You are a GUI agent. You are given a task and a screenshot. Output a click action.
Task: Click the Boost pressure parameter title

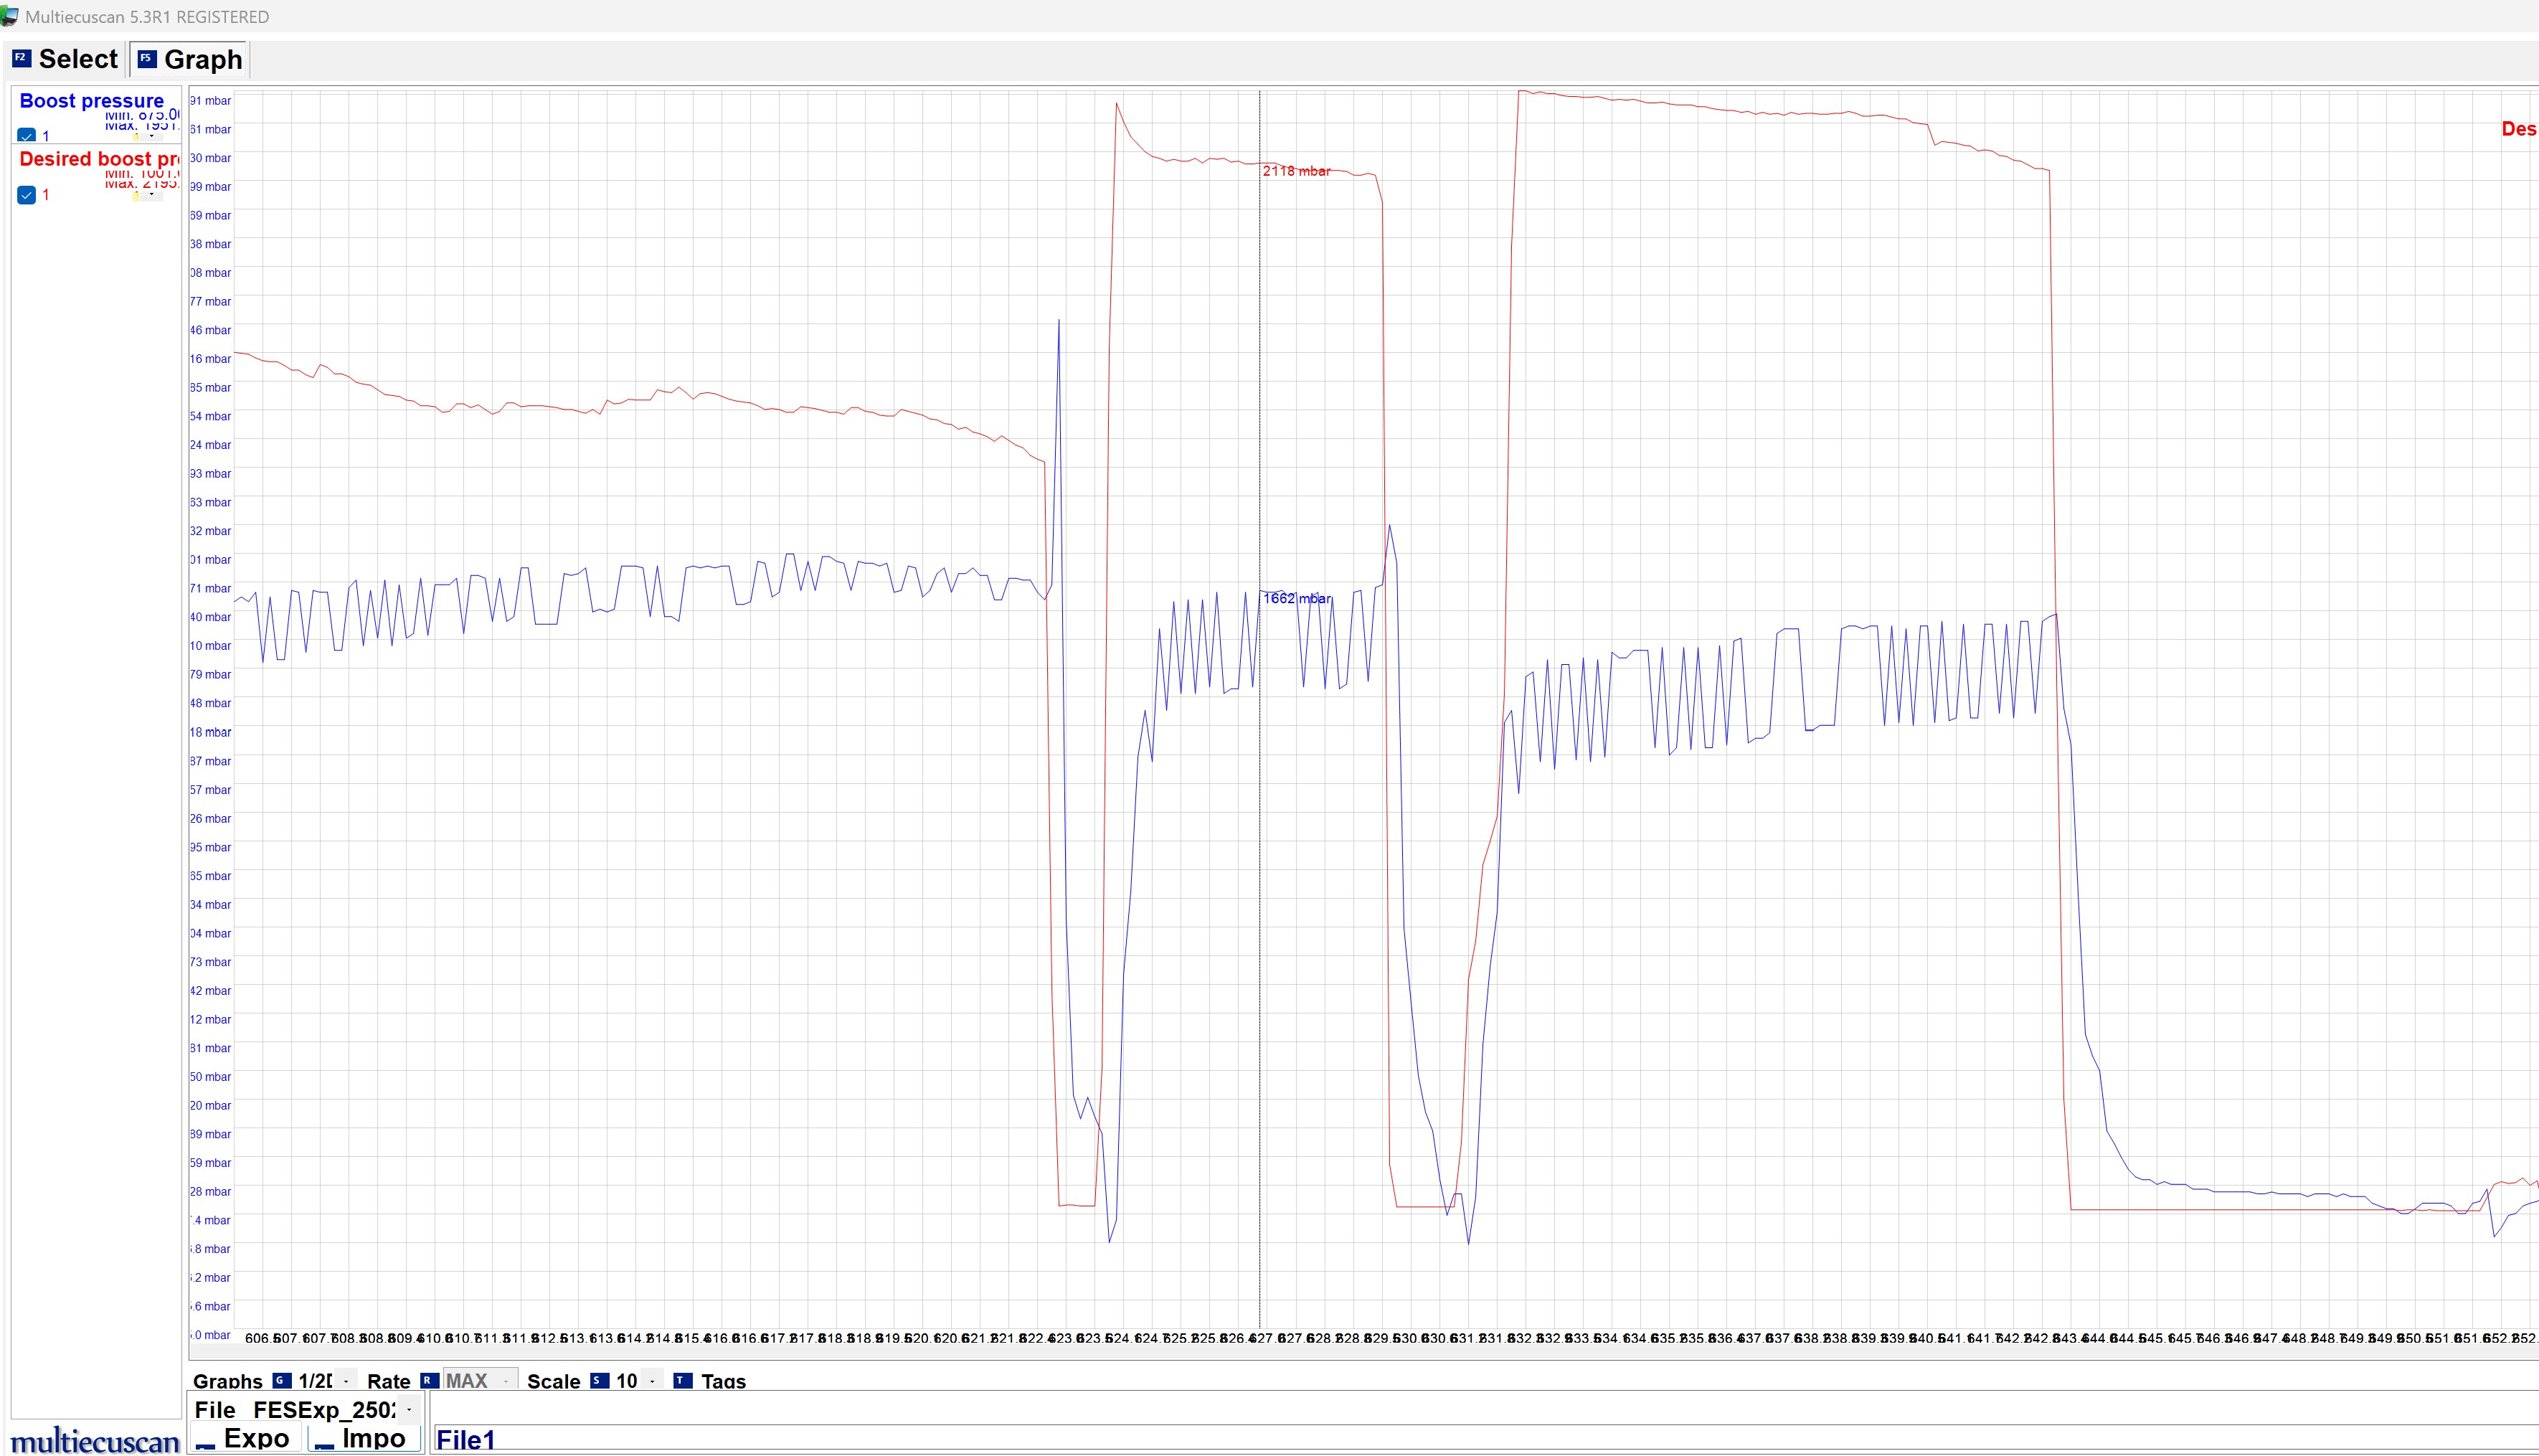point(92,101)
